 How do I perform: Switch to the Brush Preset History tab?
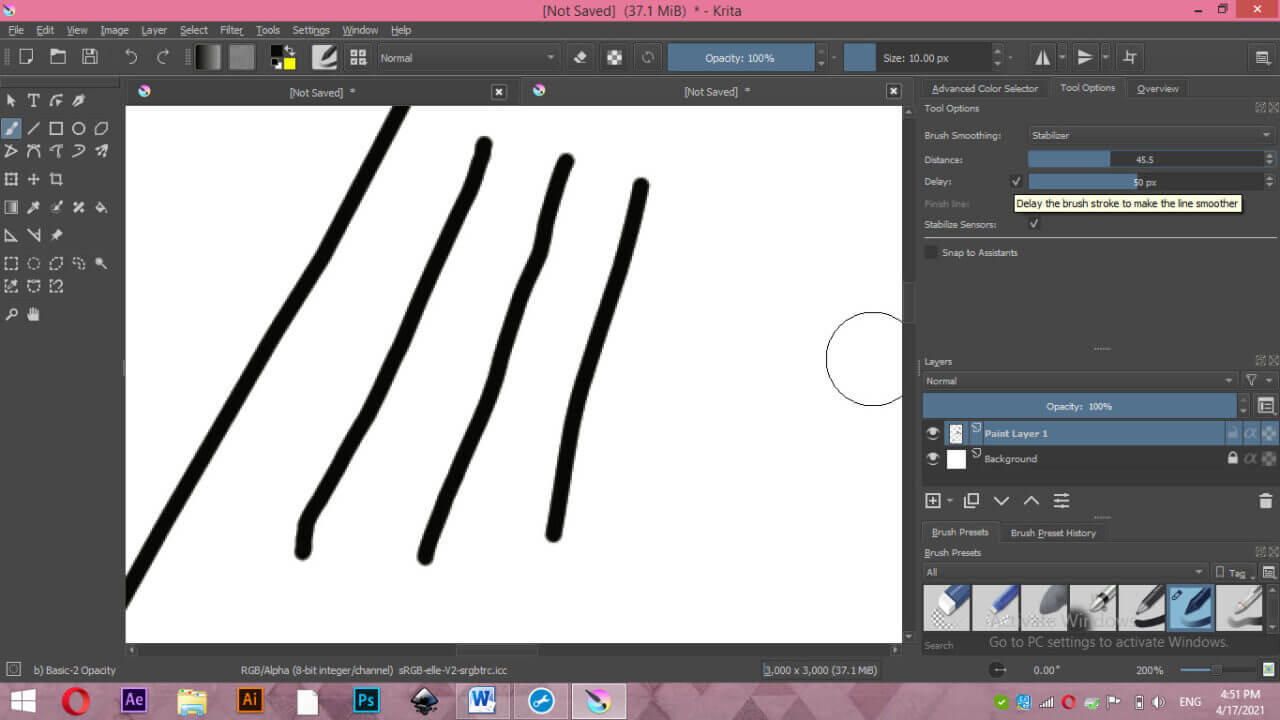click(x=1053, y=532)
